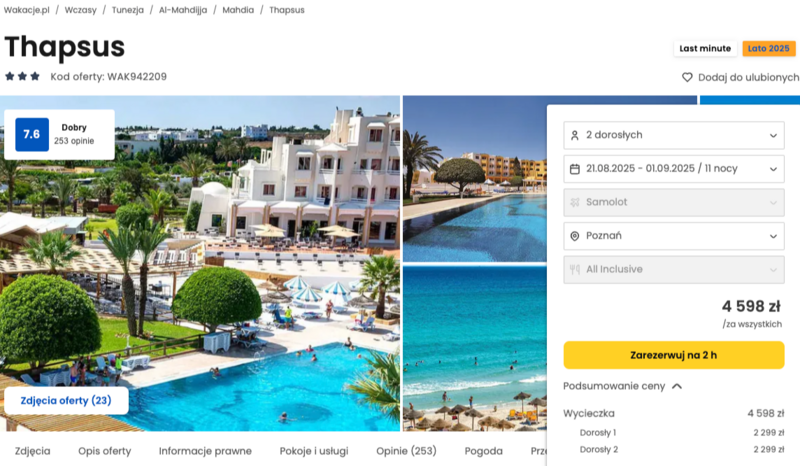Click the Last minute tag
The width and height of the screenshot is (800, 466).
pyautogui.click(x=705, y=48)
